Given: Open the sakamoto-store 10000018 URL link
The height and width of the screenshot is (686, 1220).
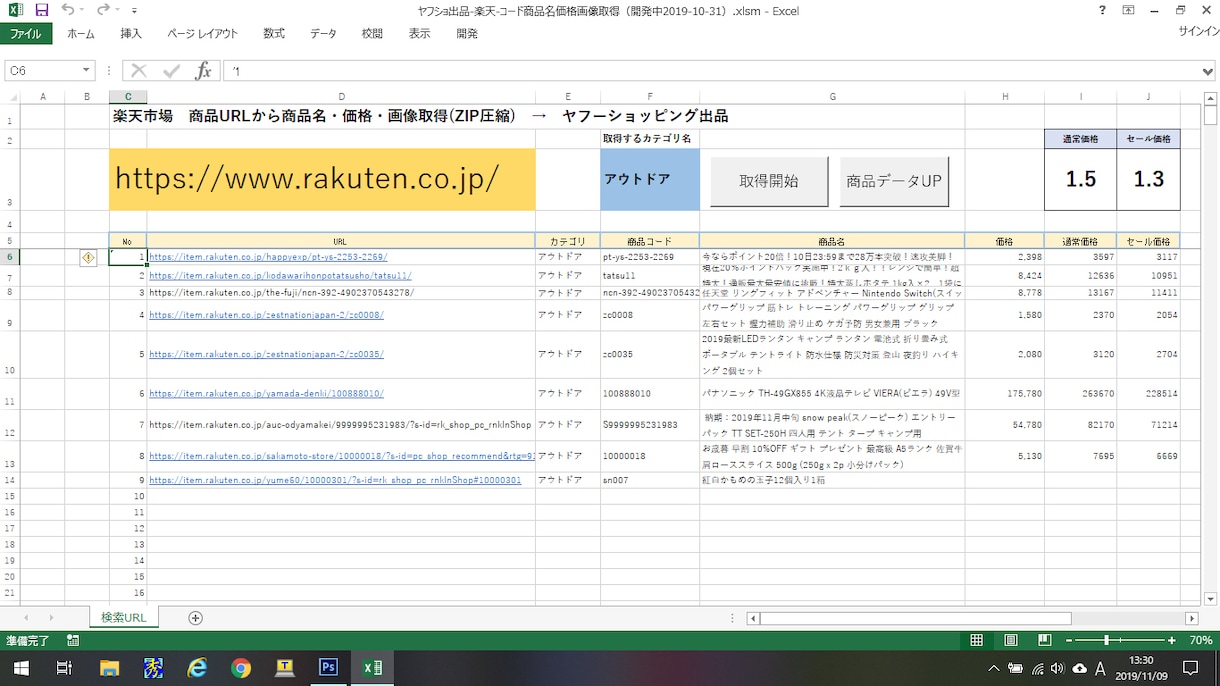Looking at the screenshot, I should click(342, 456).
